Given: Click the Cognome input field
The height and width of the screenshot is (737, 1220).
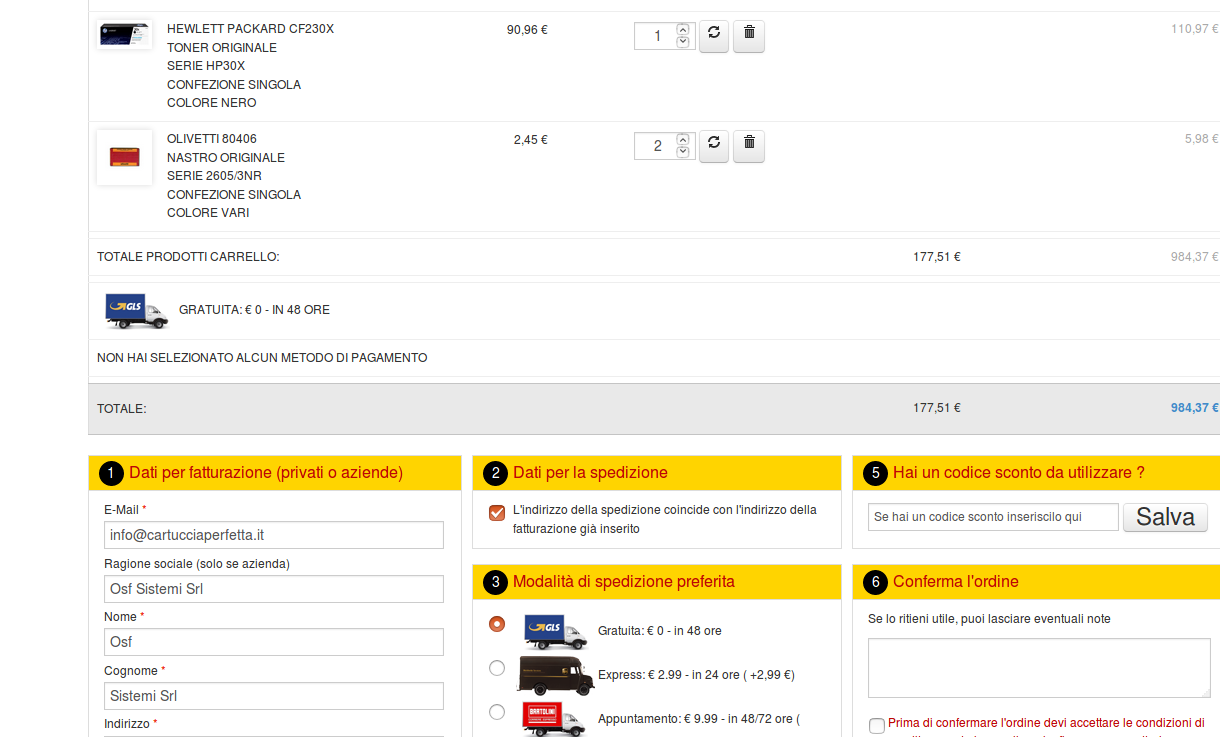Looking at the screenshot, I should point(274,696).
